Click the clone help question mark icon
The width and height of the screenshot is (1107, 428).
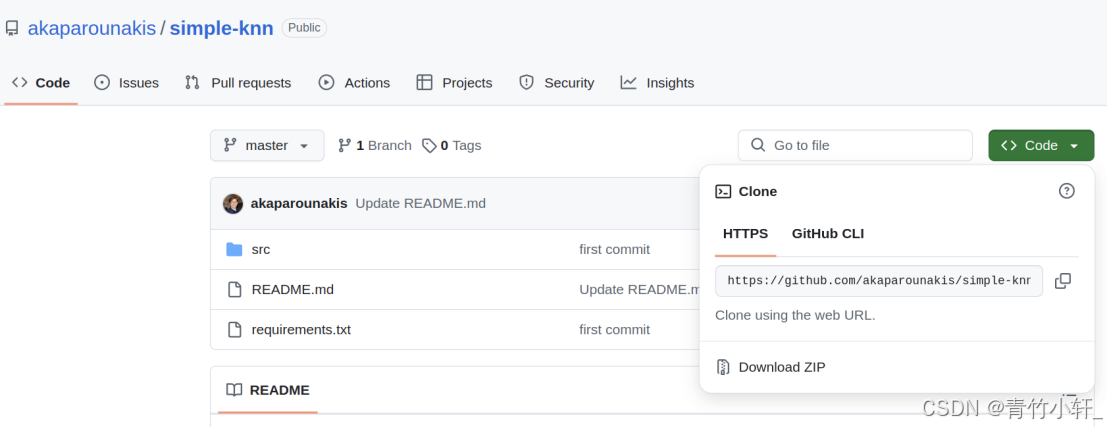tap(1067, 191)
